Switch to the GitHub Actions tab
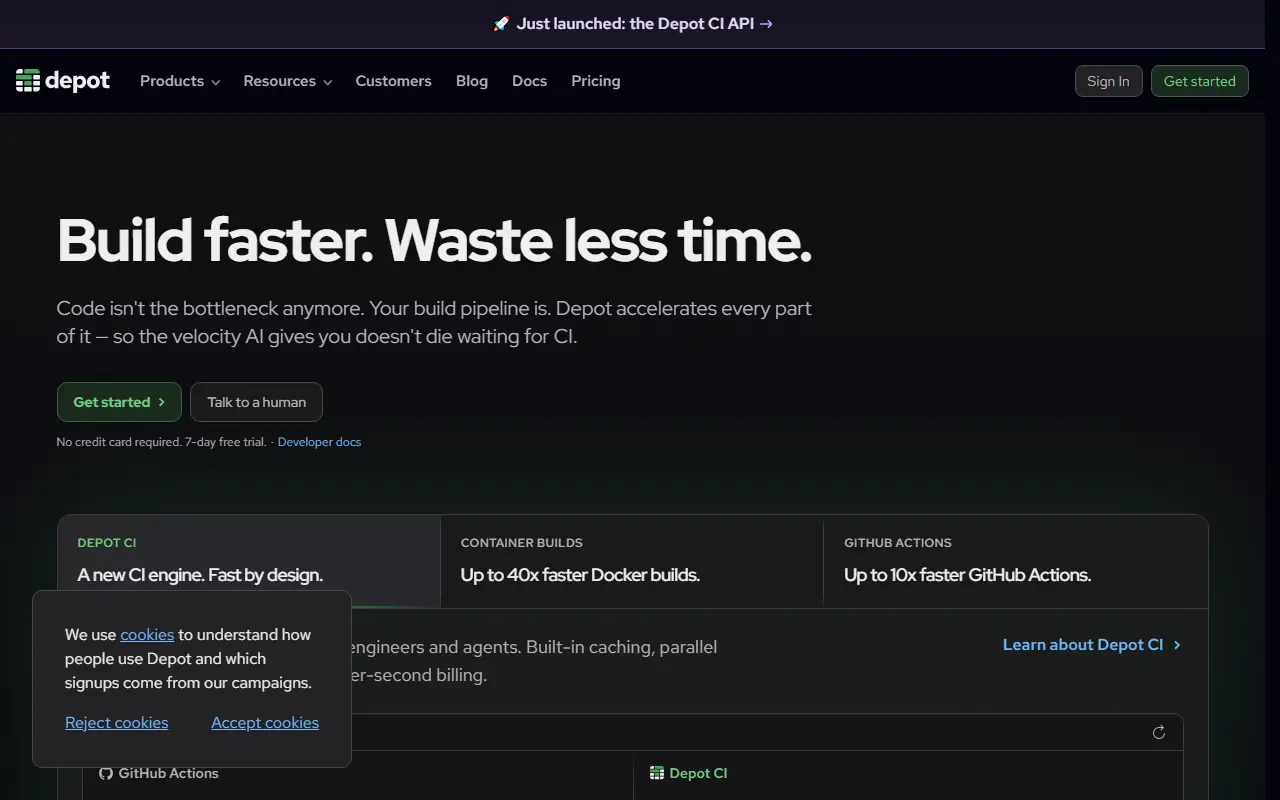Image resolution: width=1280 pixels, height=800 pixels. point(1016,561)
